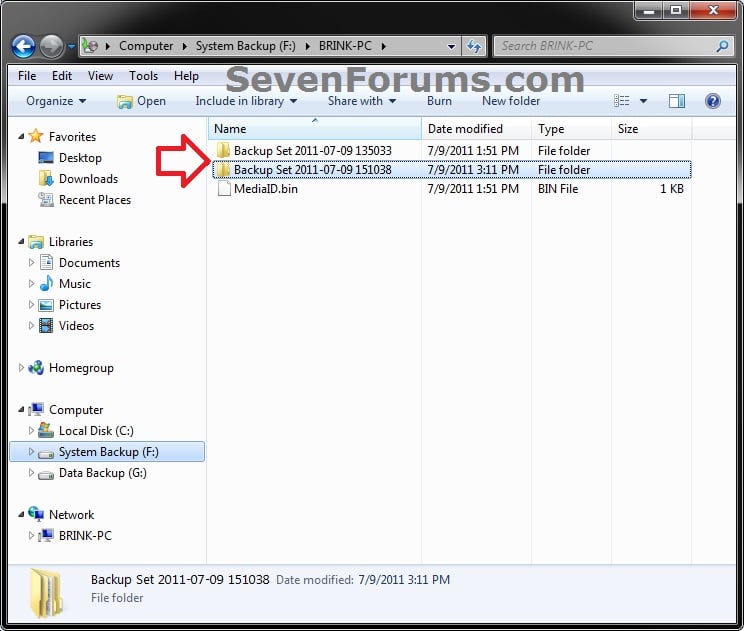Expand Local Disk (C:)
Image resolution: width=744 pixels, height=631 pixels.
tap(31, 431)
